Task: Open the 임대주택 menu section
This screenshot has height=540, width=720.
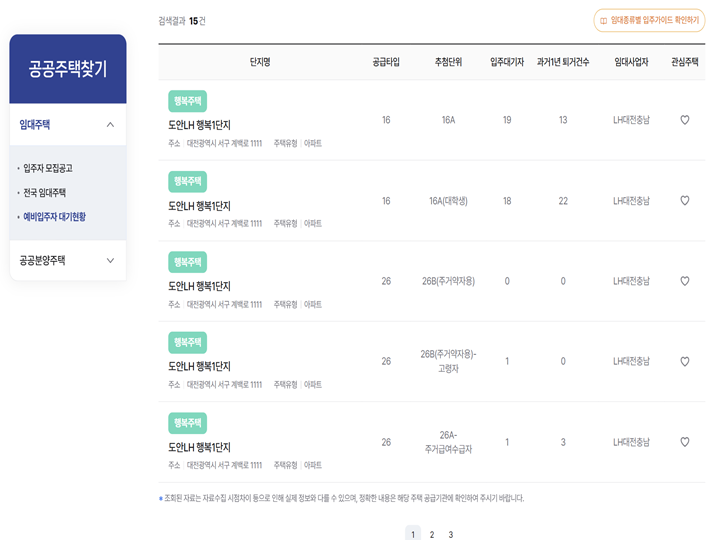Action: [68, 124]
